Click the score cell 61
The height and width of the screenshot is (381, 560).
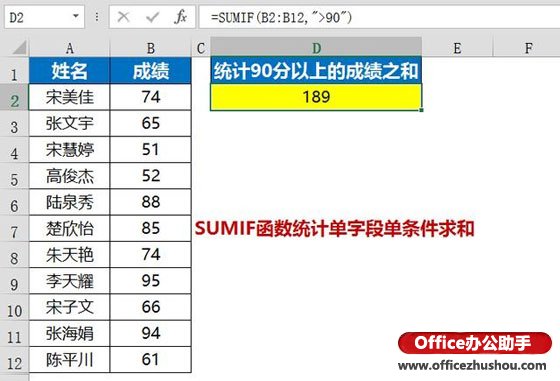click(151, 360)
